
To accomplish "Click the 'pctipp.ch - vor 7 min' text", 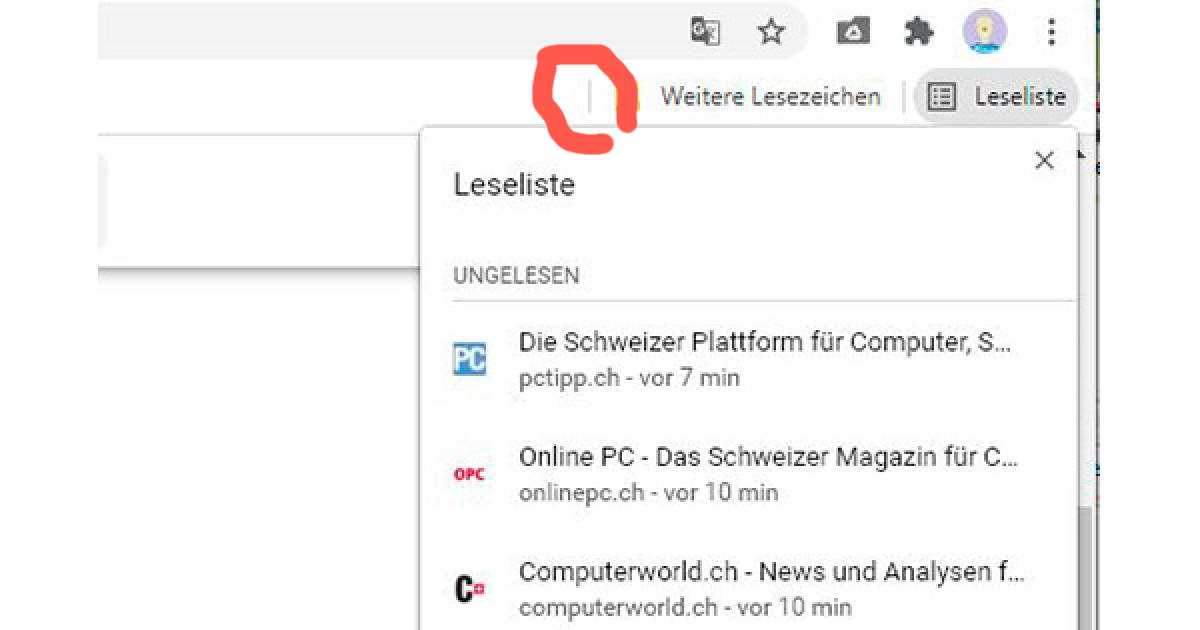I will pyautogui.click(x=629, y=379).
